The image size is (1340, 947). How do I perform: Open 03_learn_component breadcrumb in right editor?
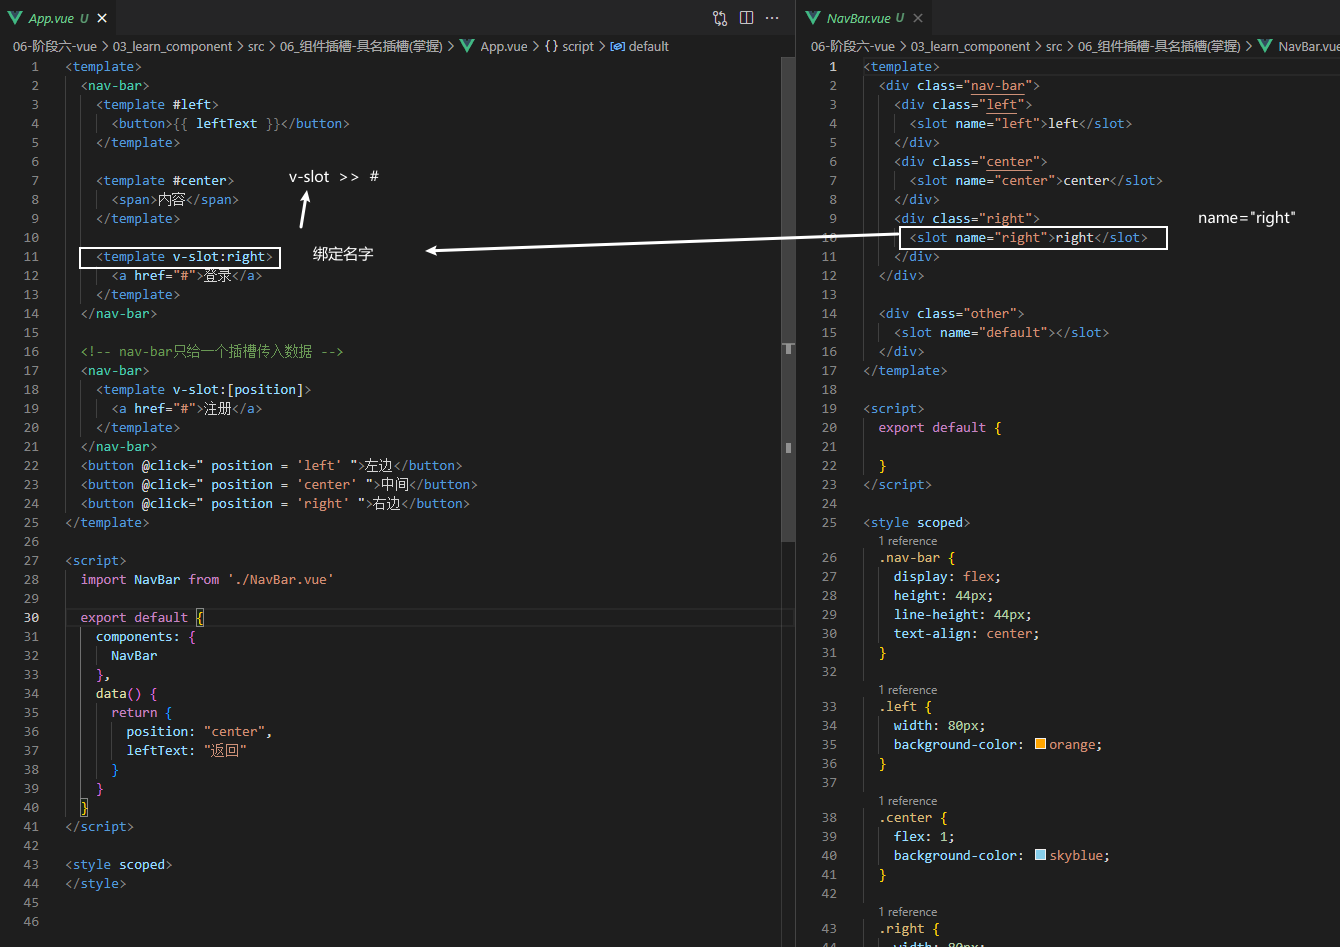click(970, 46)
